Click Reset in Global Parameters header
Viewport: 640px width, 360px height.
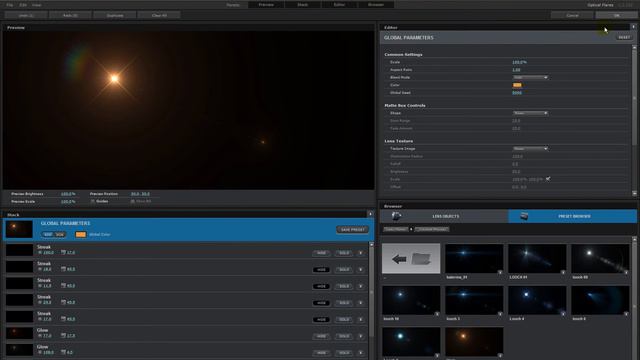click(x=624, y=37)
